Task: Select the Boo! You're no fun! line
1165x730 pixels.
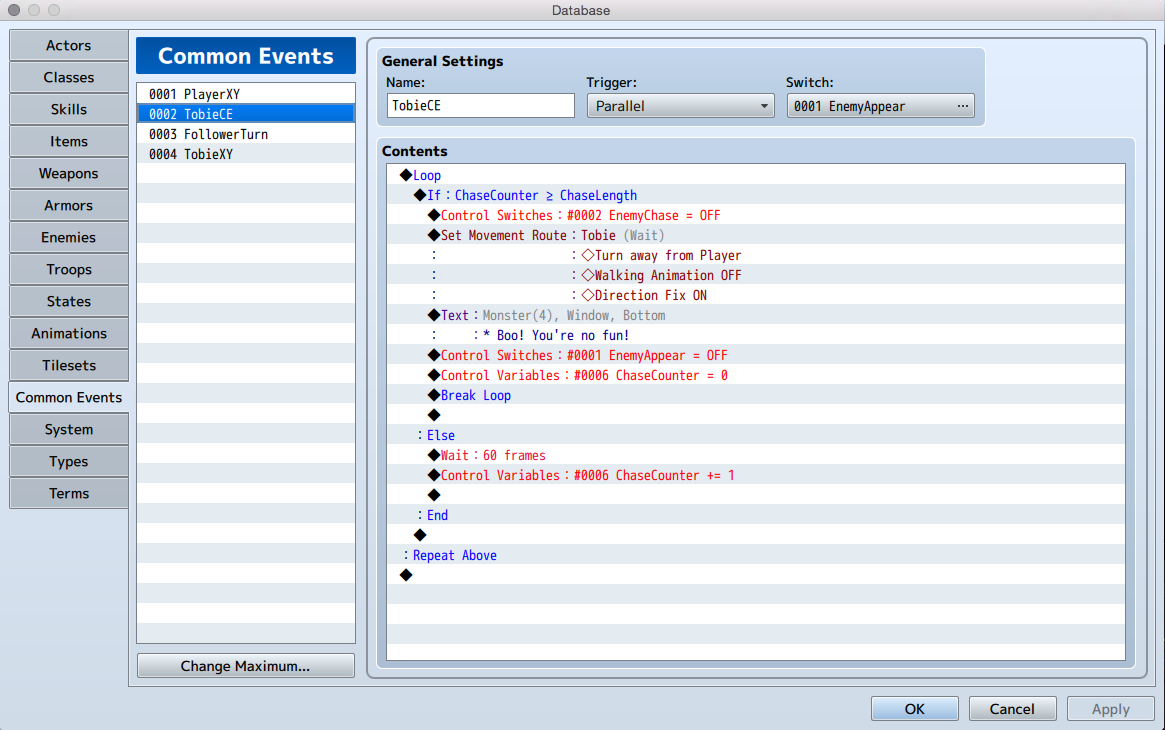Action: [756, 336]
